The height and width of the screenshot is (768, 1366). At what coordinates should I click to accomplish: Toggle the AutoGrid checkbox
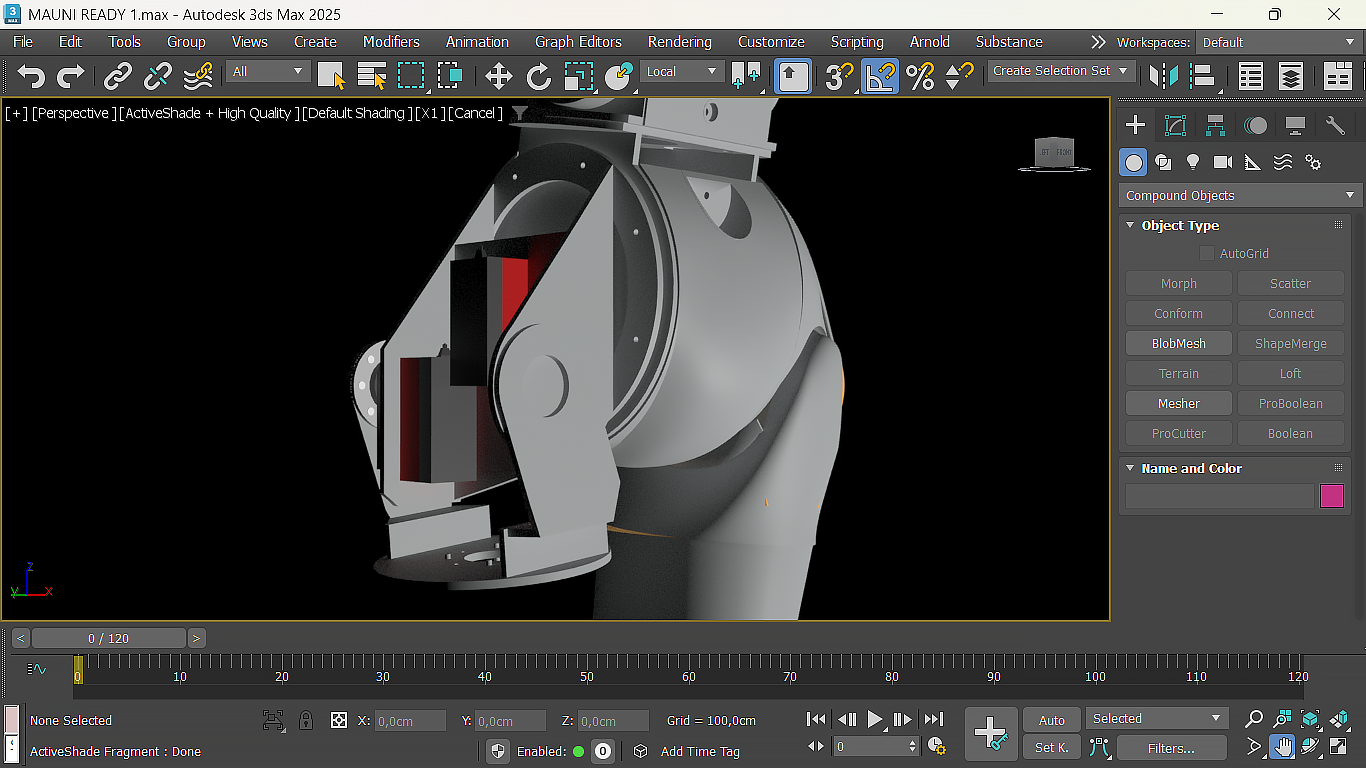tap(1207, 254)
